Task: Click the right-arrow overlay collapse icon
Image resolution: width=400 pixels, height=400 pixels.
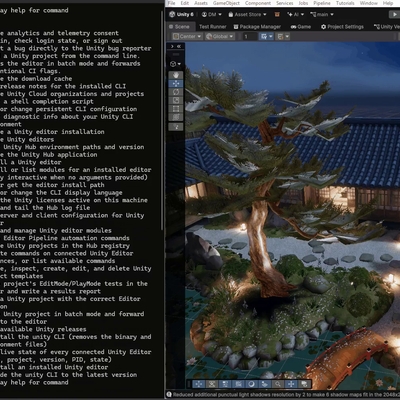Action: coord(172,46)
